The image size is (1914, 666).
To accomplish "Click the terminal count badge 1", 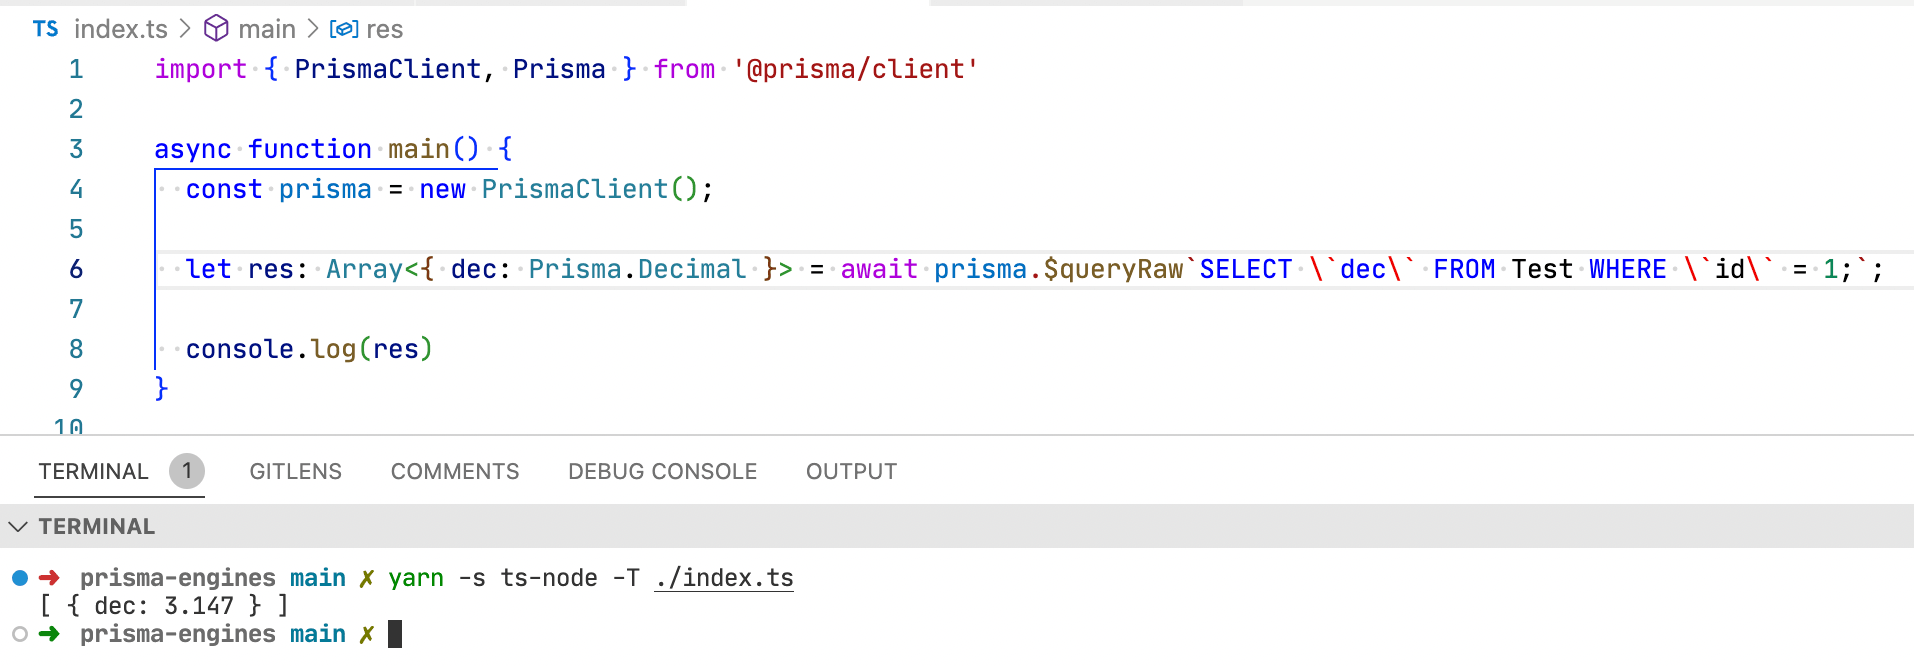I will pyautogui.click(x=187, y=471).
